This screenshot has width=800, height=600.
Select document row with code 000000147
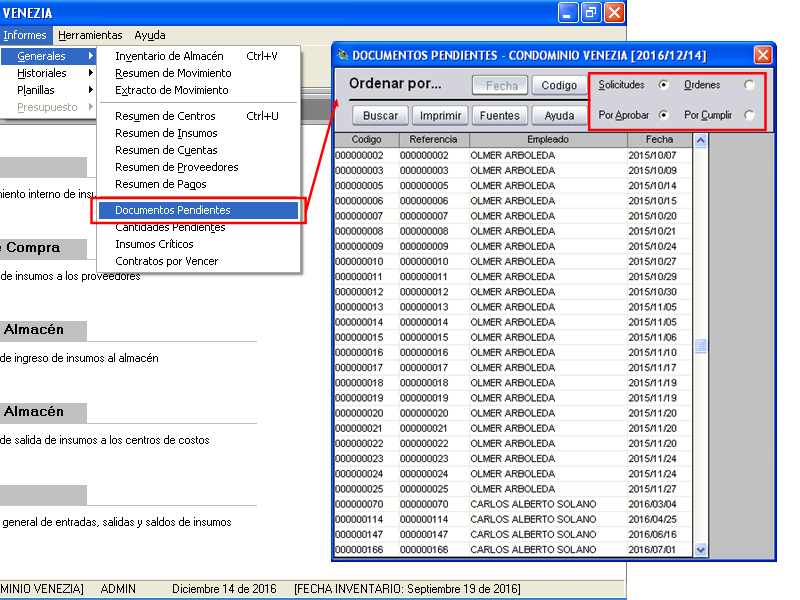click(x=513, y=534)
